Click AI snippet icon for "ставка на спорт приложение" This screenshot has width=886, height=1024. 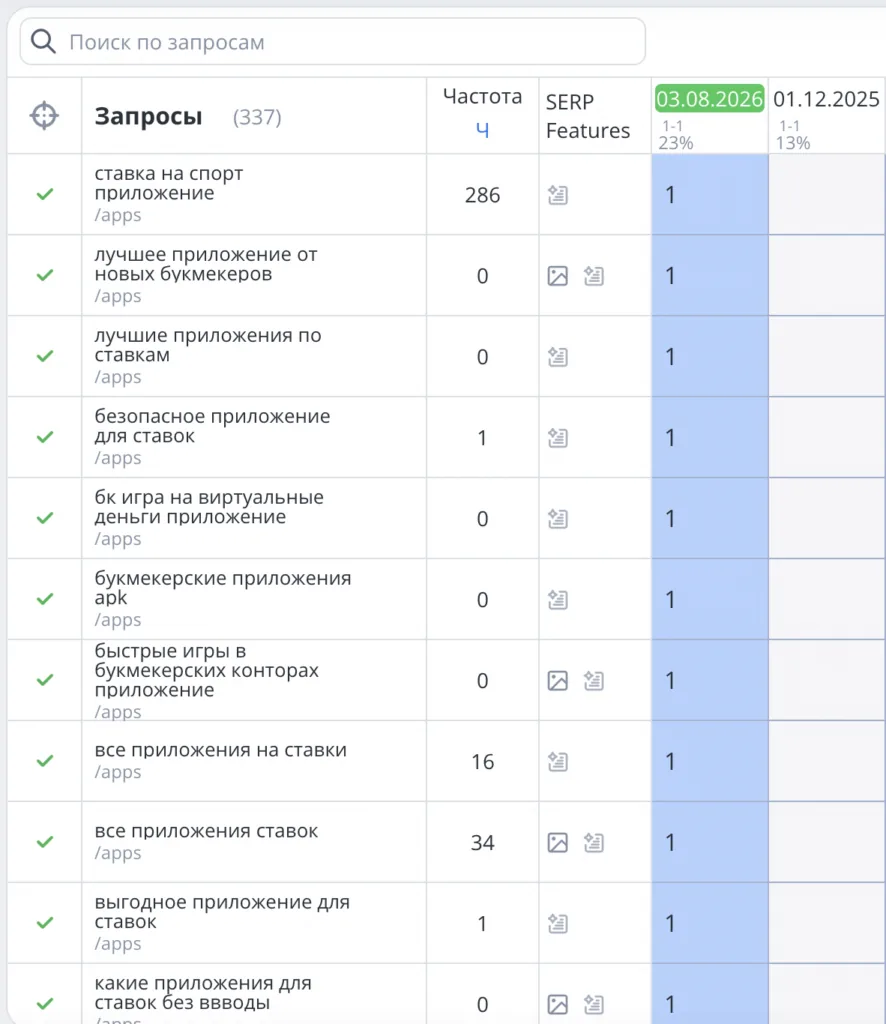coord(558,195)
